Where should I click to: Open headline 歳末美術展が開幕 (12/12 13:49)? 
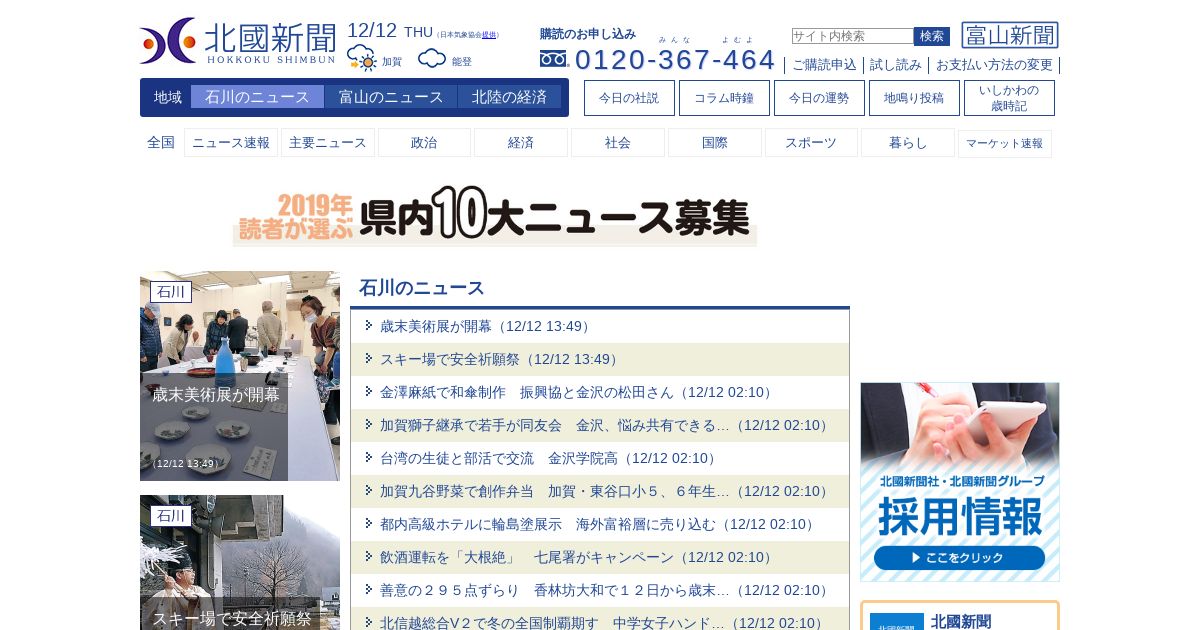[487, 326]
